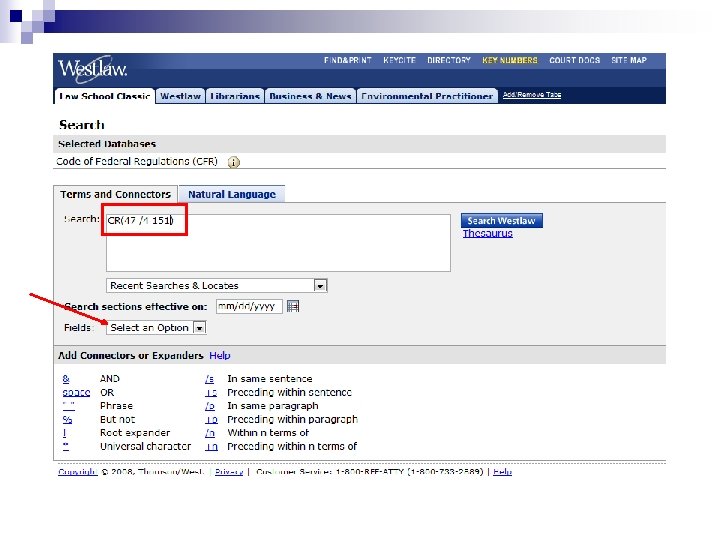Insert the +p Preceding within paragraph connector
Viewport: 720px width, 540px height.
[211, 419]
